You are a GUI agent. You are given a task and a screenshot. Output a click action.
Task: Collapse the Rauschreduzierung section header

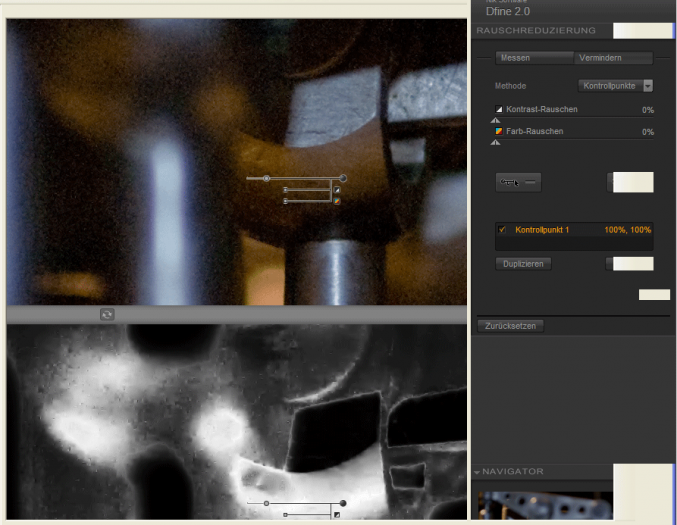542,31
